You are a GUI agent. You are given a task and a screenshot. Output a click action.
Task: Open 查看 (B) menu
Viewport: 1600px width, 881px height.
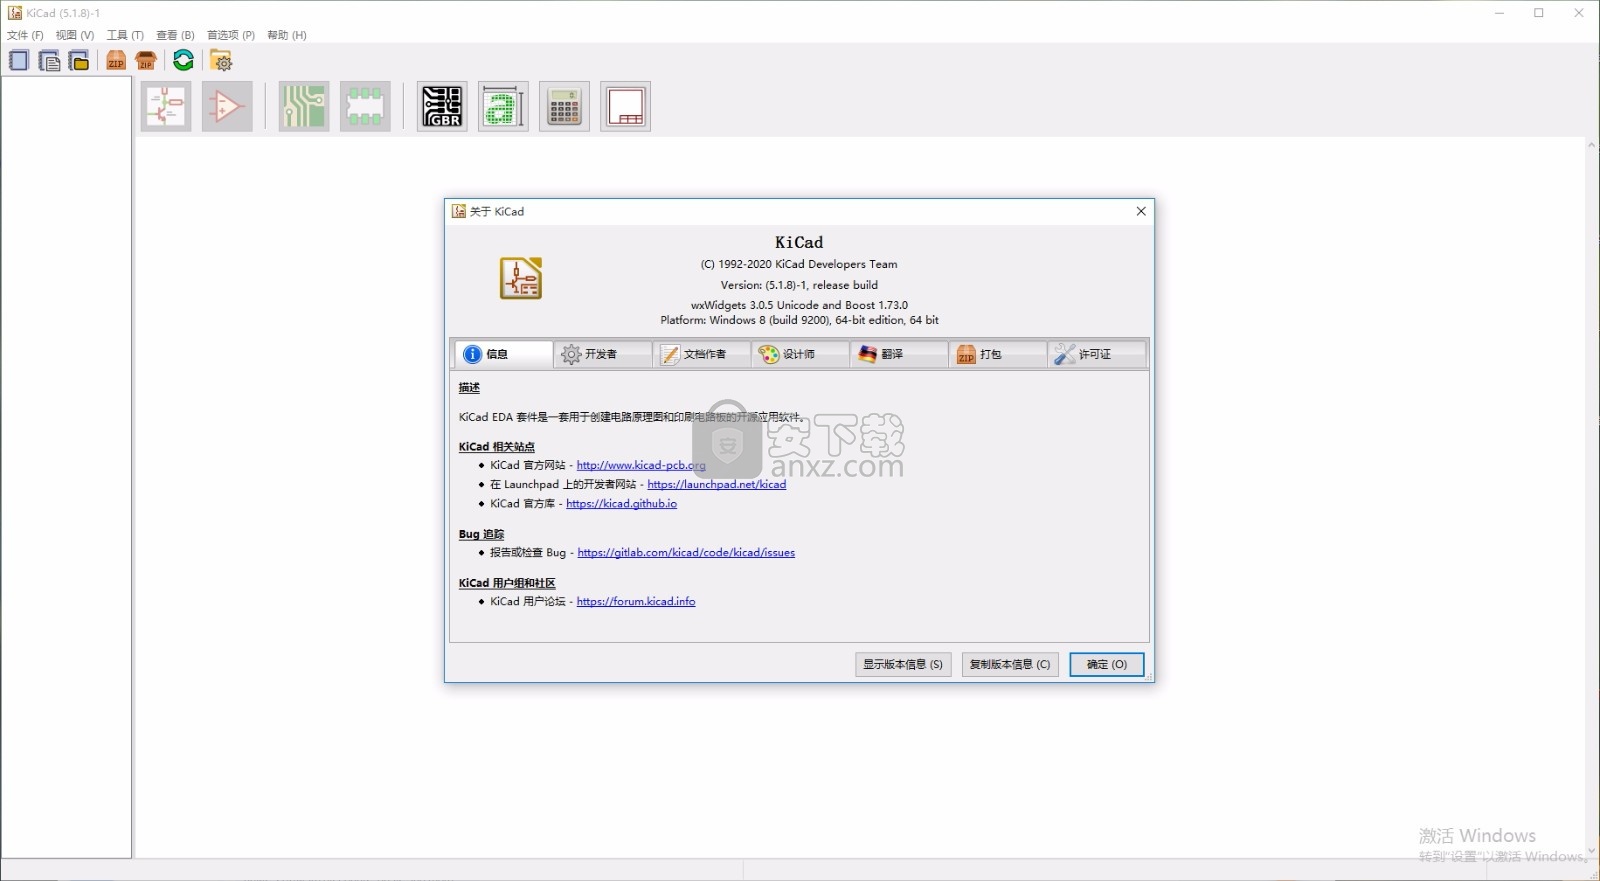coord(175,35)
